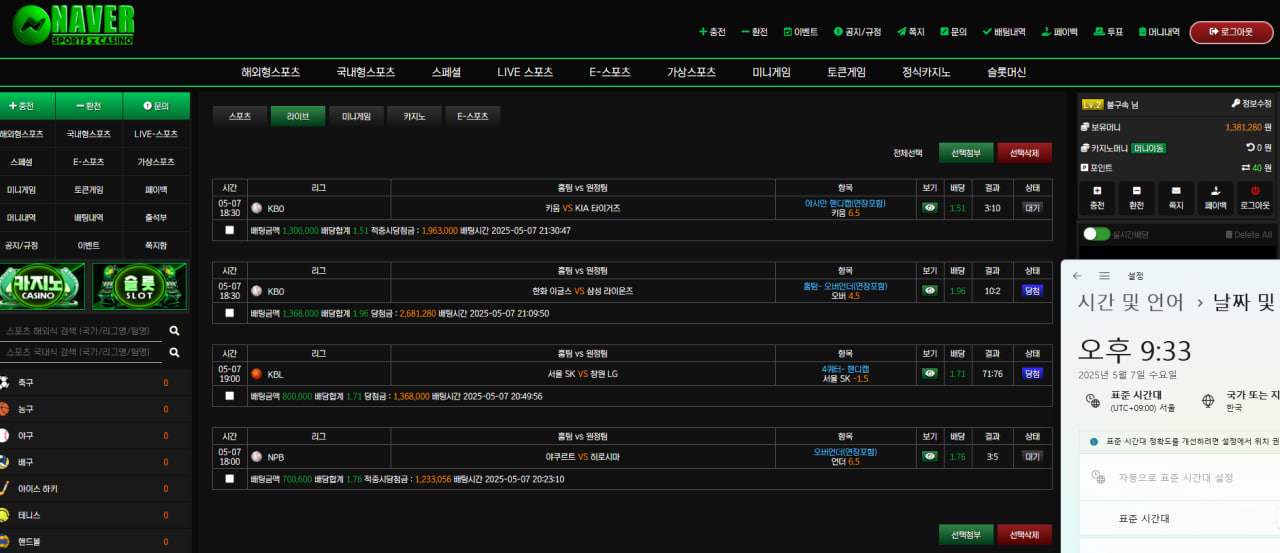Switch to the 미니게임 history tab
The image size is (1280, 553).
pos(356,116)
